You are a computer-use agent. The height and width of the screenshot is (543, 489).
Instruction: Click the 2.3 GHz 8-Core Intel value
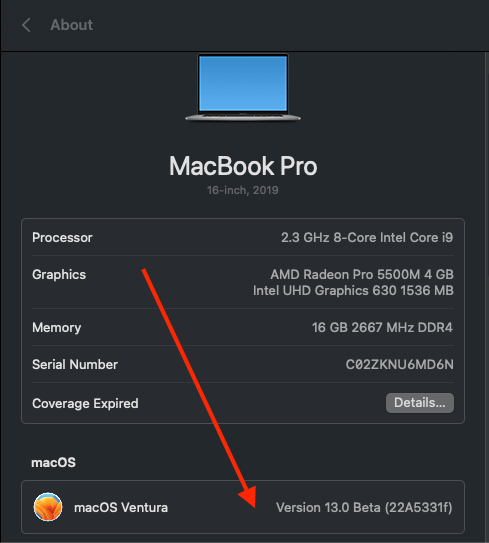tap(367, 238)
